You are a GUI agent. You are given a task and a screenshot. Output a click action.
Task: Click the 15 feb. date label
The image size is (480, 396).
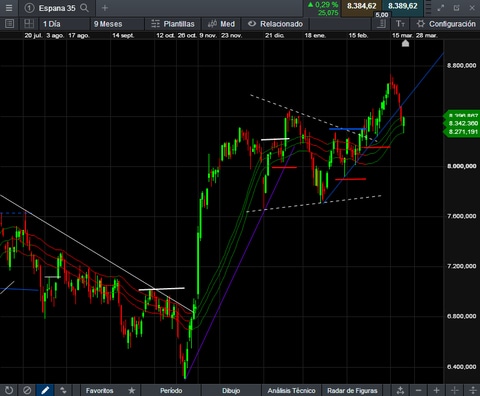[358, 35]
